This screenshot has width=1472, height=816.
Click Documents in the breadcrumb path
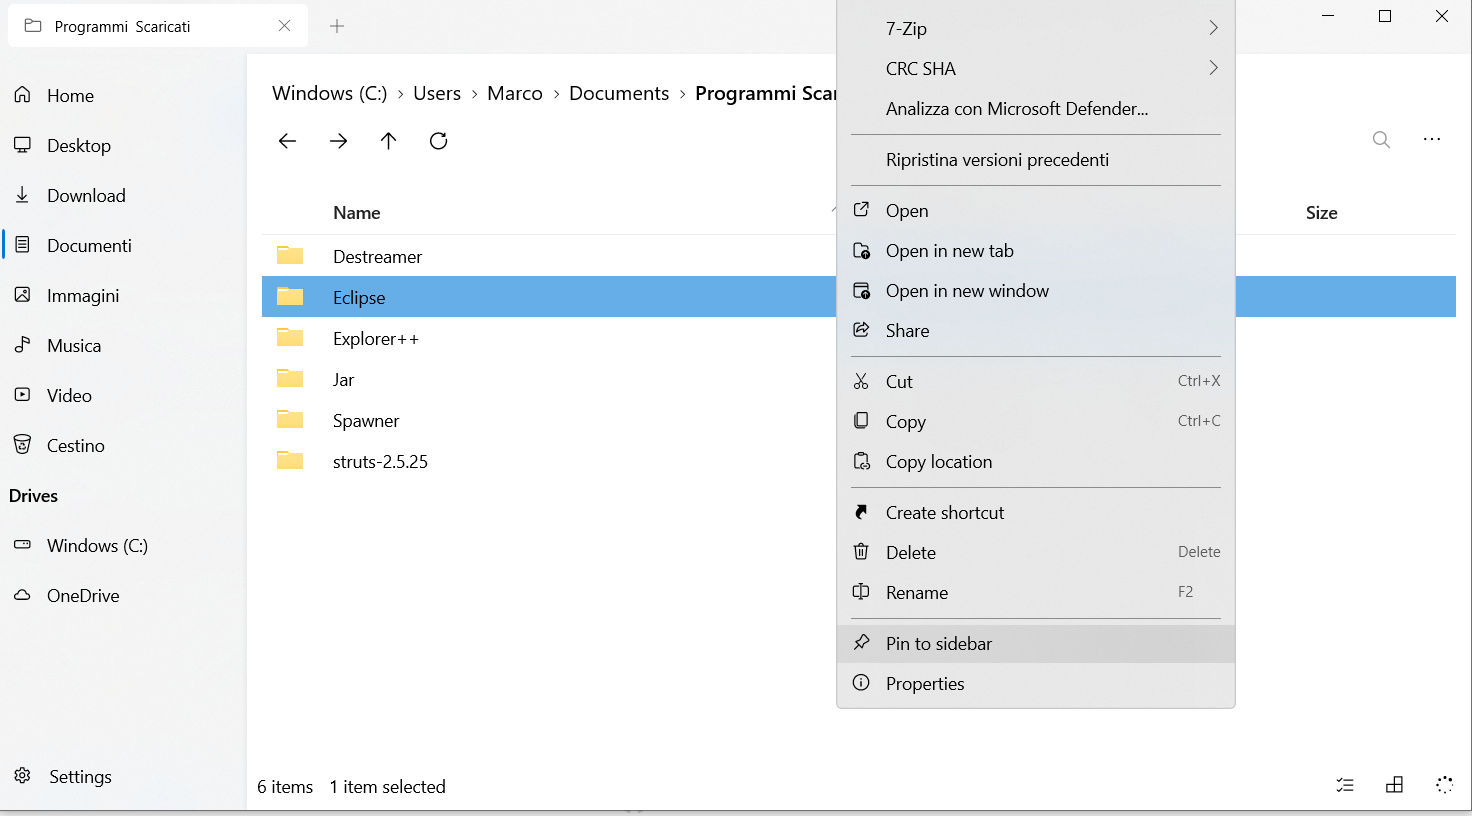618,92
